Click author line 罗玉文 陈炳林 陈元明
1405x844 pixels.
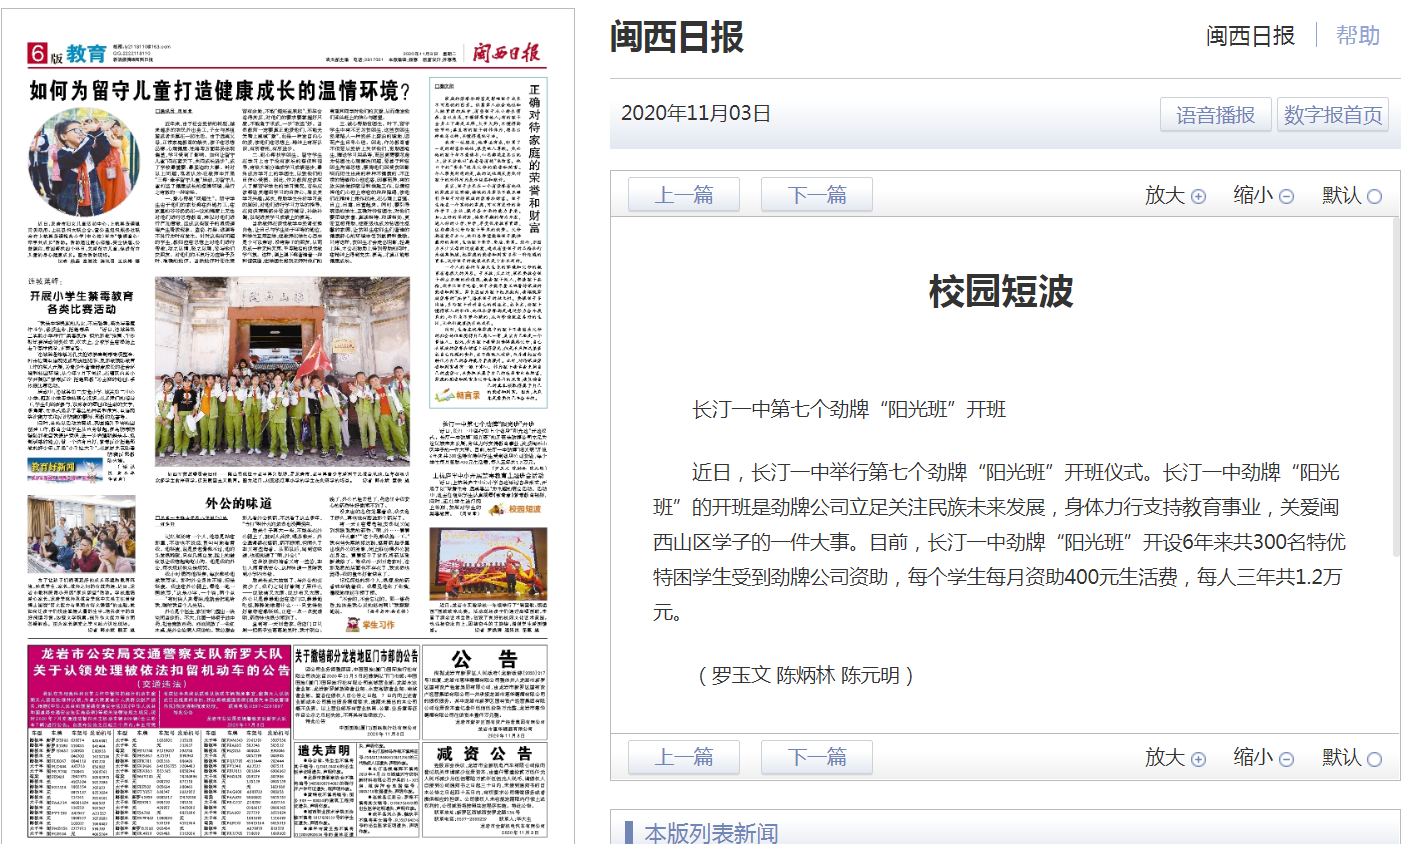[806, 675]
